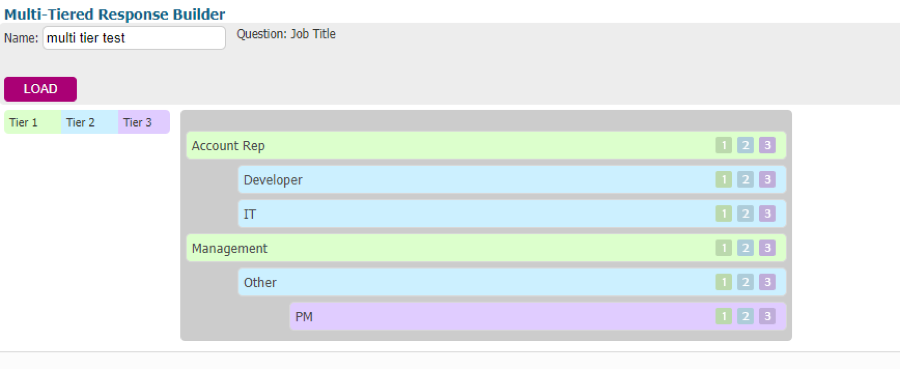
Task: Select the Other tier 2 item
Action: 512,282
